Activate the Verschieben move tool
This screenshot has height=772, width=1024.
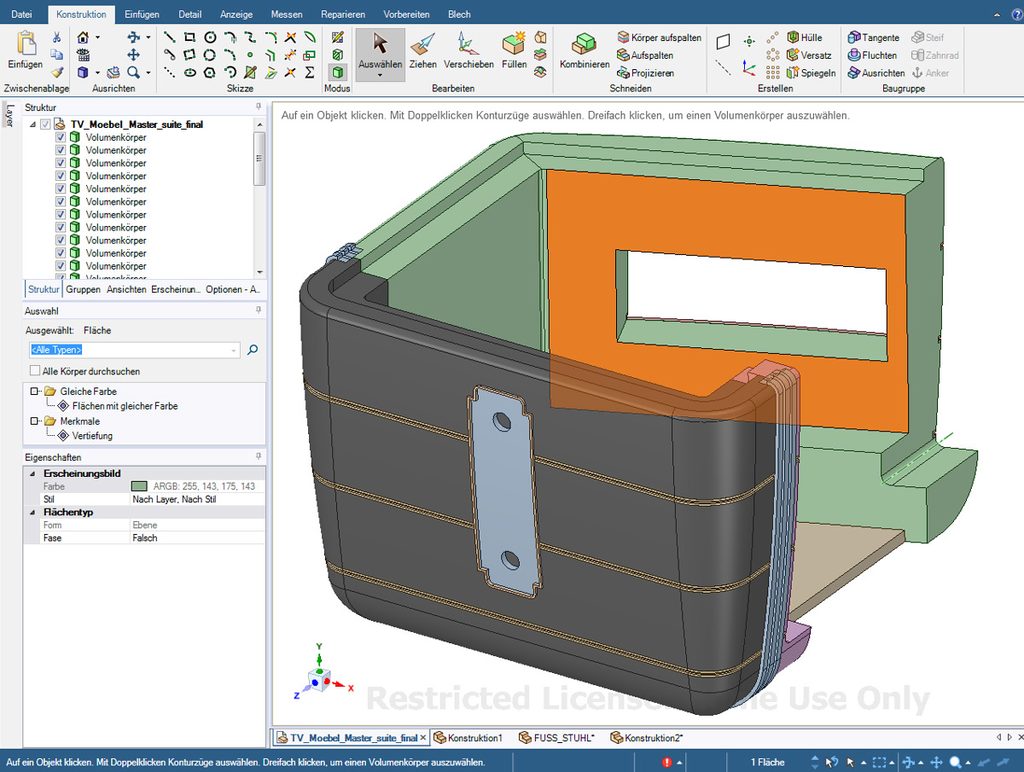(468, 48)
